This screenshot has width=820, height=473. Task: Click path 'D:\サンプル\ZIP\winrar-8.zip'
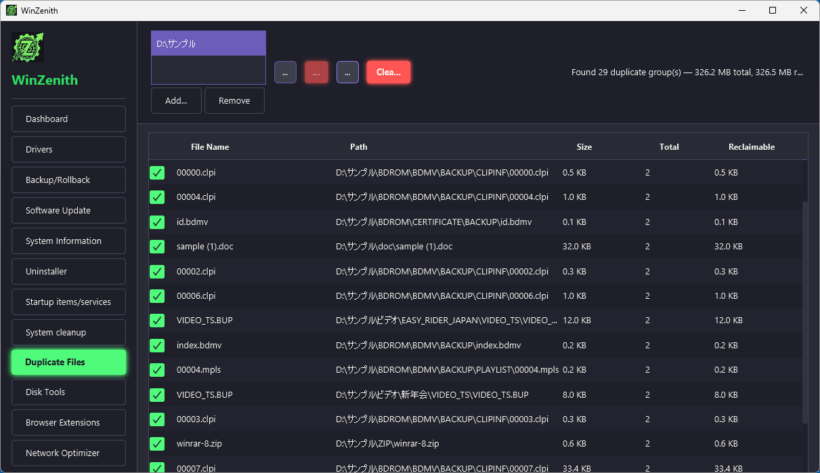[387, 443]
